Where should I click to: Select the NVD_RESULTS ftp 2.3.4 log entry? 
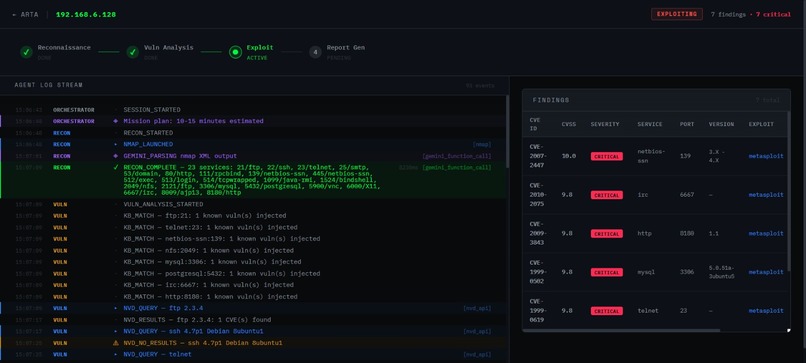(x=253, y=320)
